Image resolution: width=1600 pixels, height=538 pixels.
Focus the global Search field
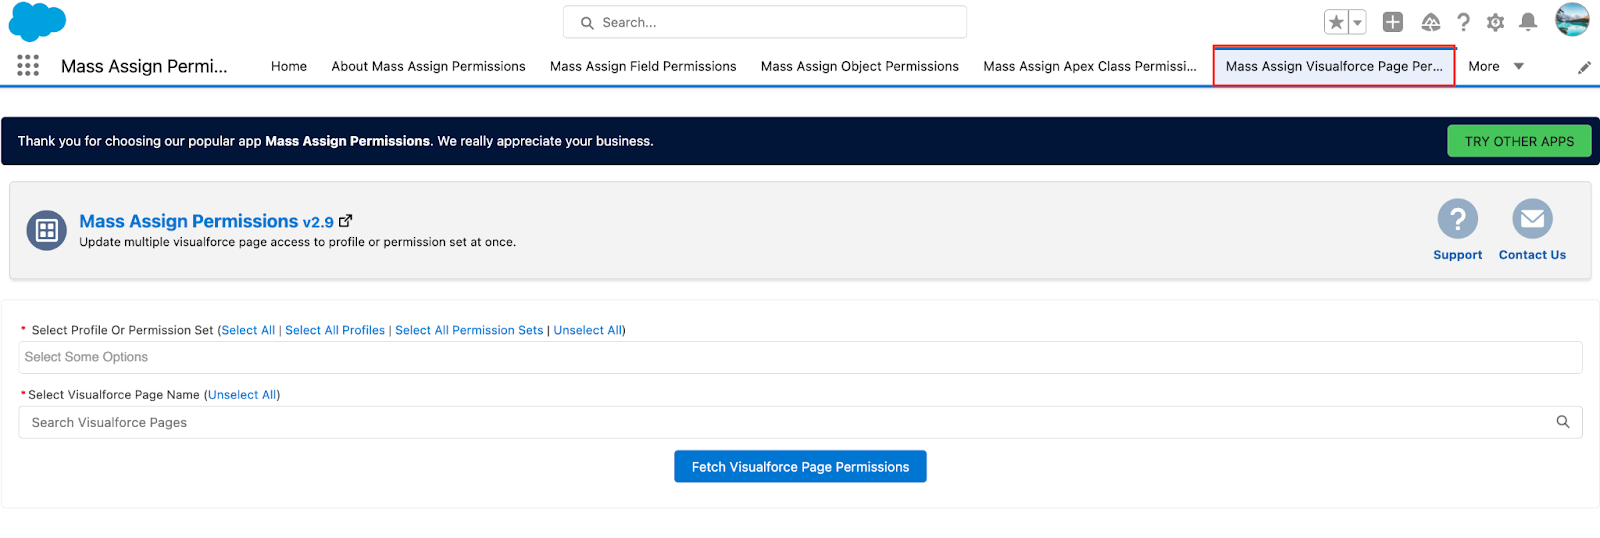click(765, 22)
